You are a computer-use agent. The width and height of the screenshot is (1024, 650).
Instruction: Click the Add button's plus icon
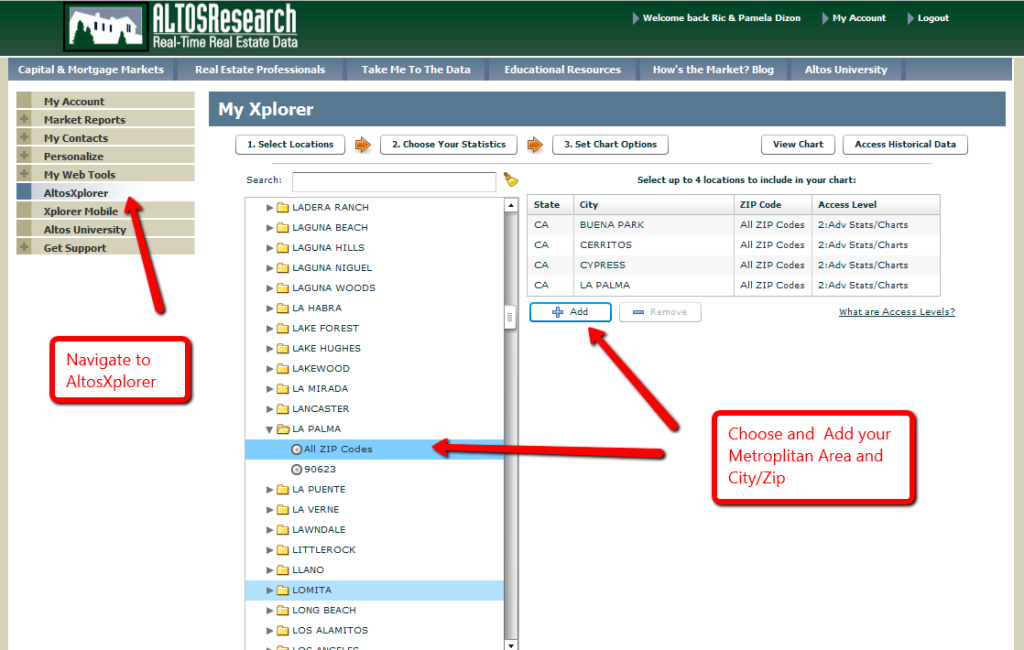(557, 312)
